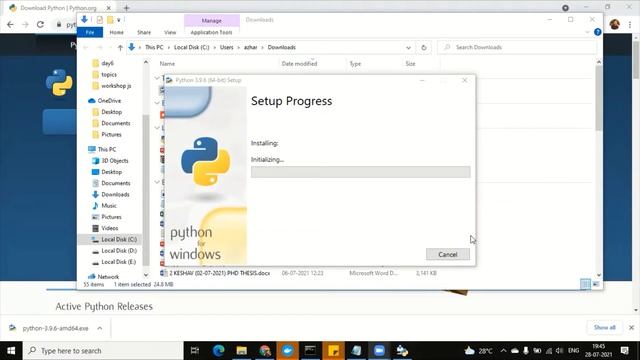Click 'azhar' in the address breadcrumb

tap(251, 47)
